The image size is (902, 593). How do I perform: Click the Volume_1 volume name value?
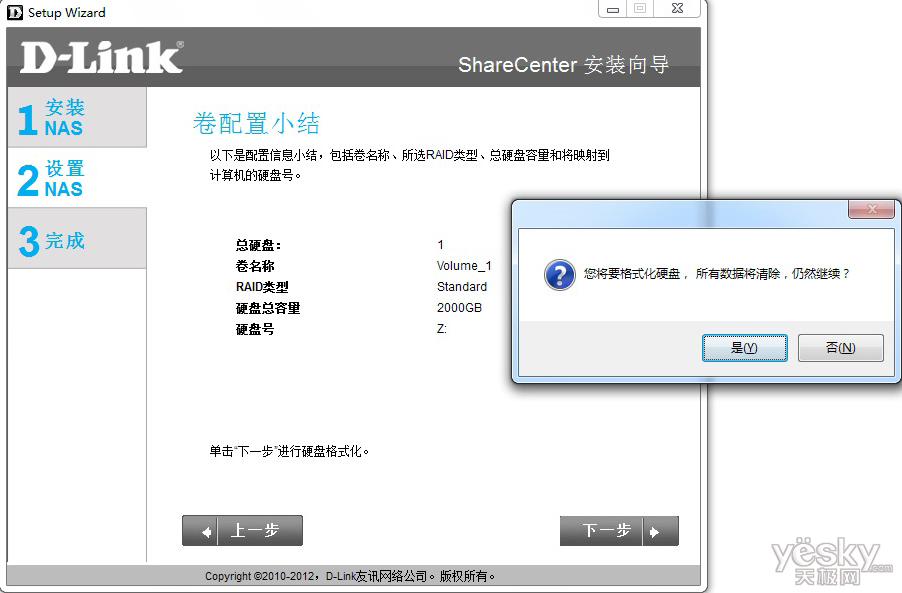tap(464, 266)
